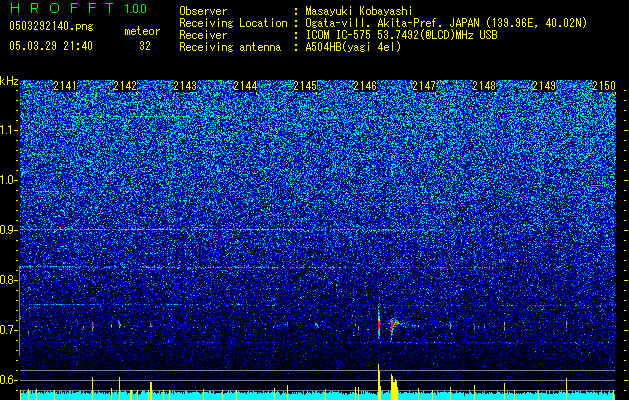
Task: Click the Receiving Location value text
Action: pos(446,23)
